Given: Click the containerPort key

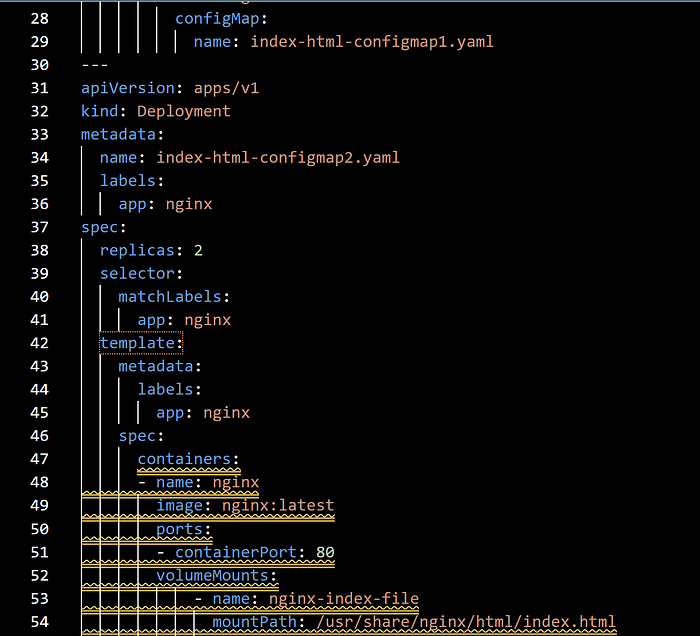Looking at the screenshot, I should [236, 553].
